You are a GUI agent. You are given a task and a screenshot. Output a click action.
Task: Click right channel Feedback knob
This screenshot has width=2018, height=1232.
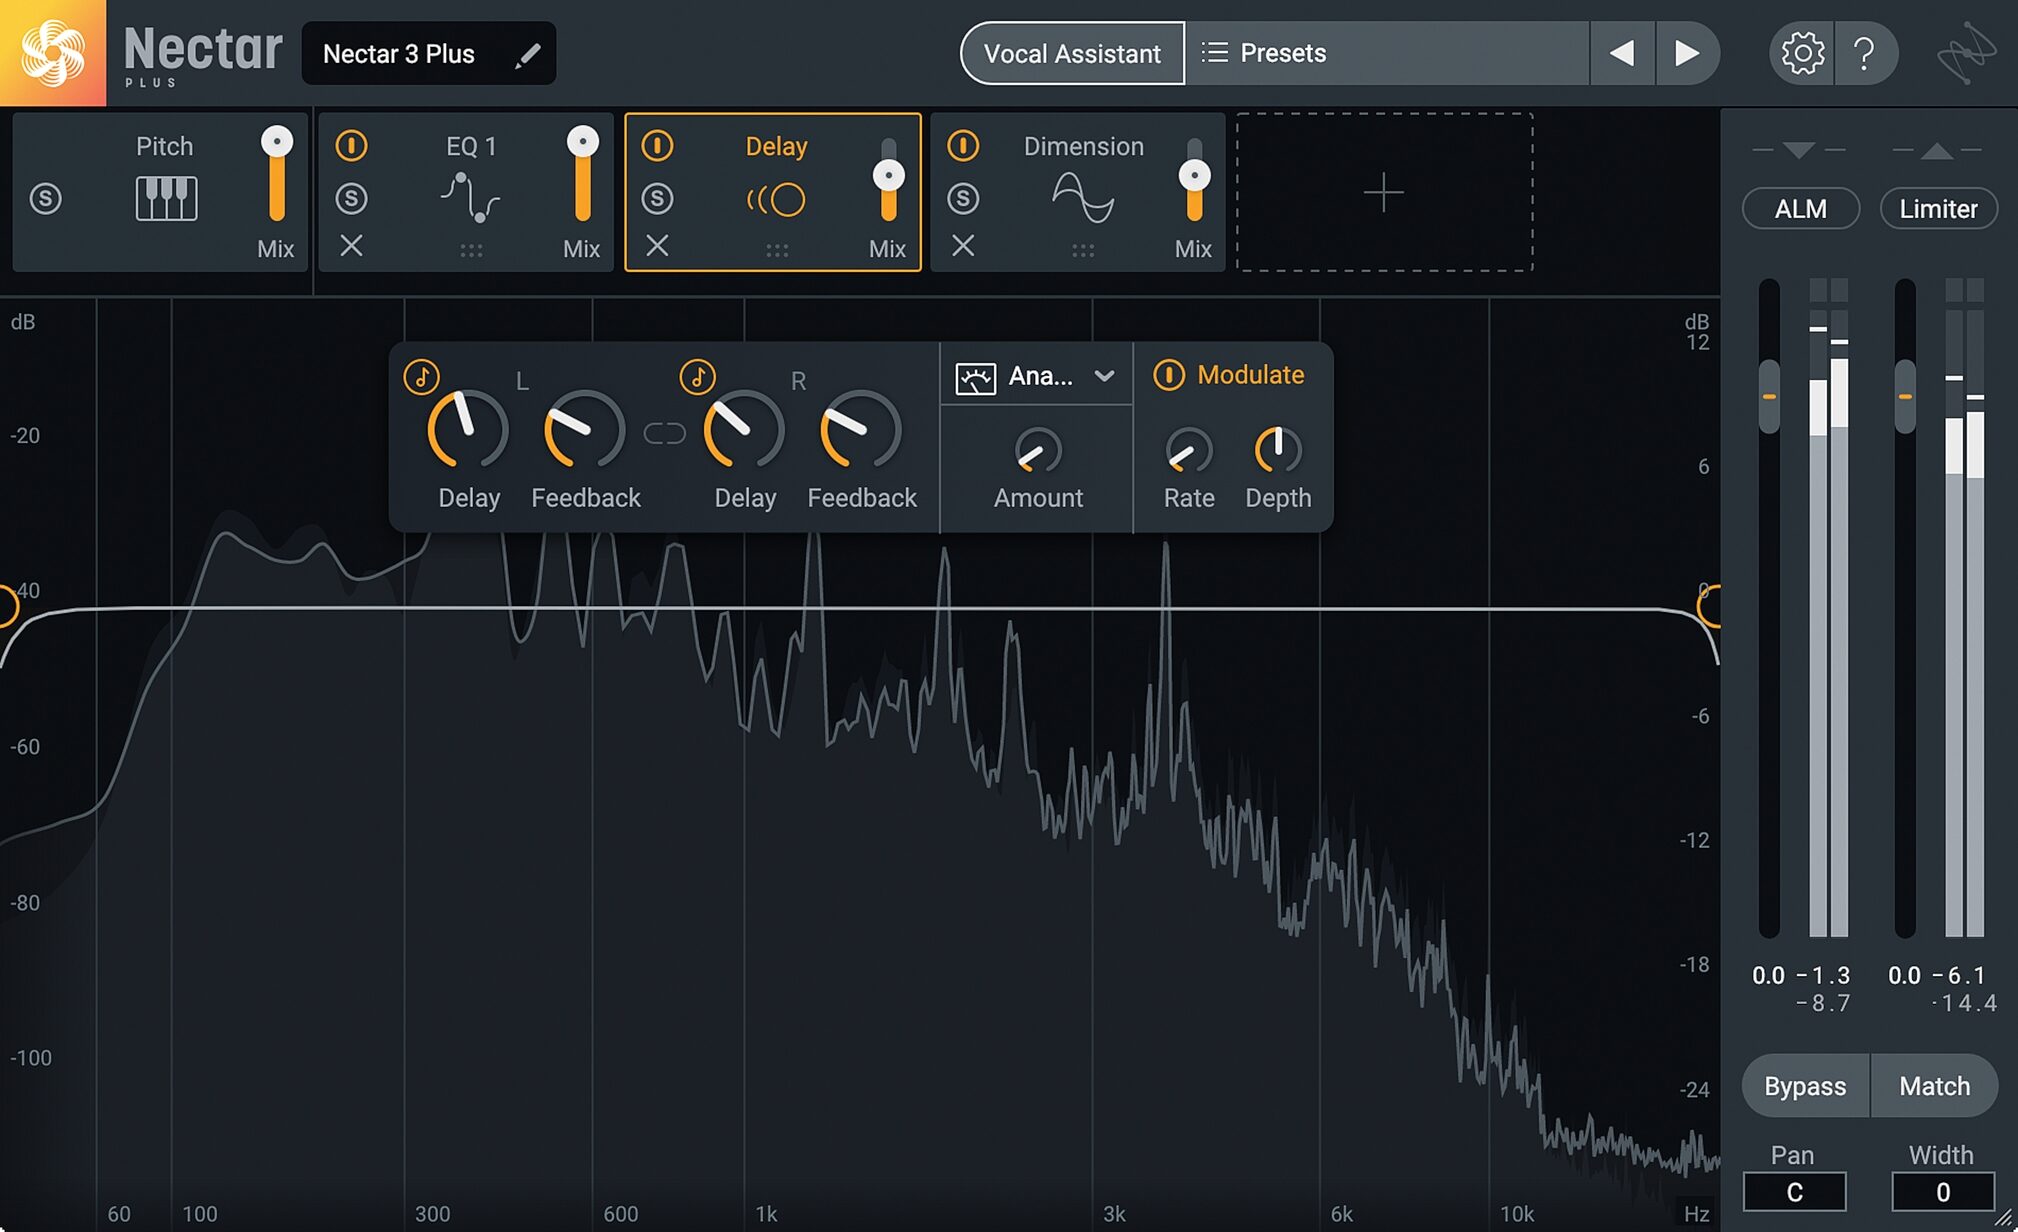tap(861, 430)
